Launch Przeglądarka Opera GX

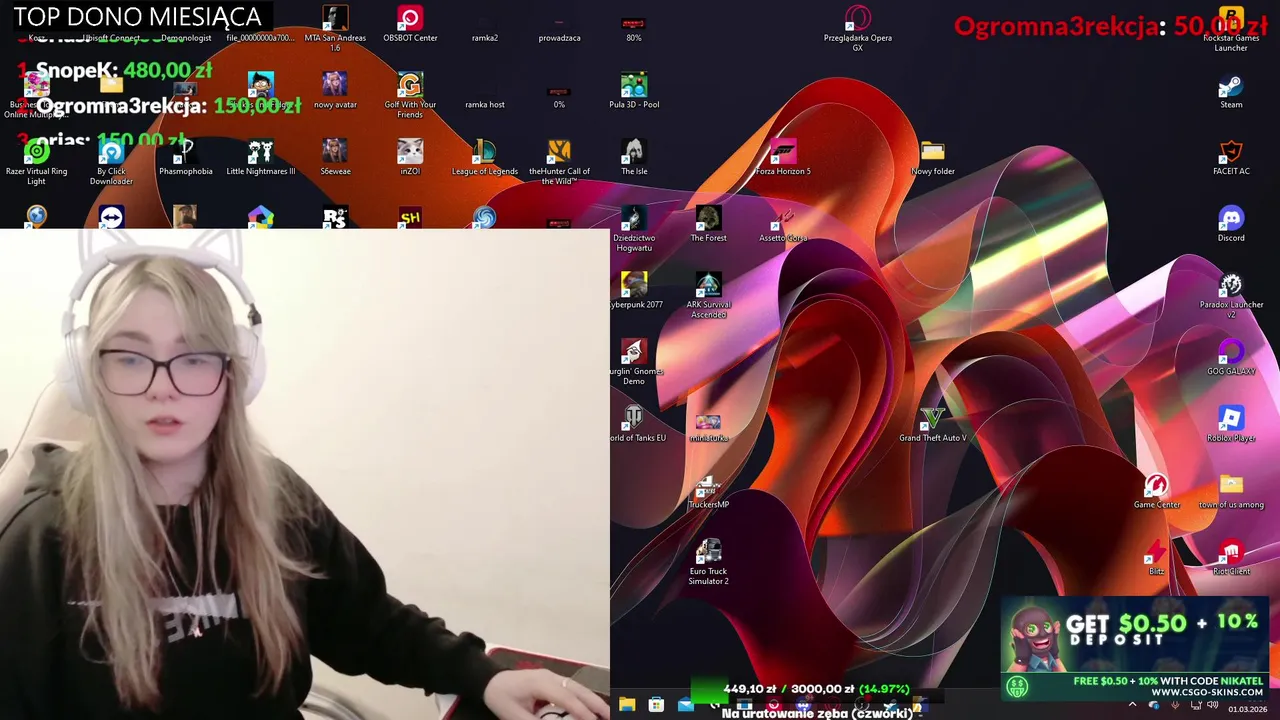coord(858,28)
